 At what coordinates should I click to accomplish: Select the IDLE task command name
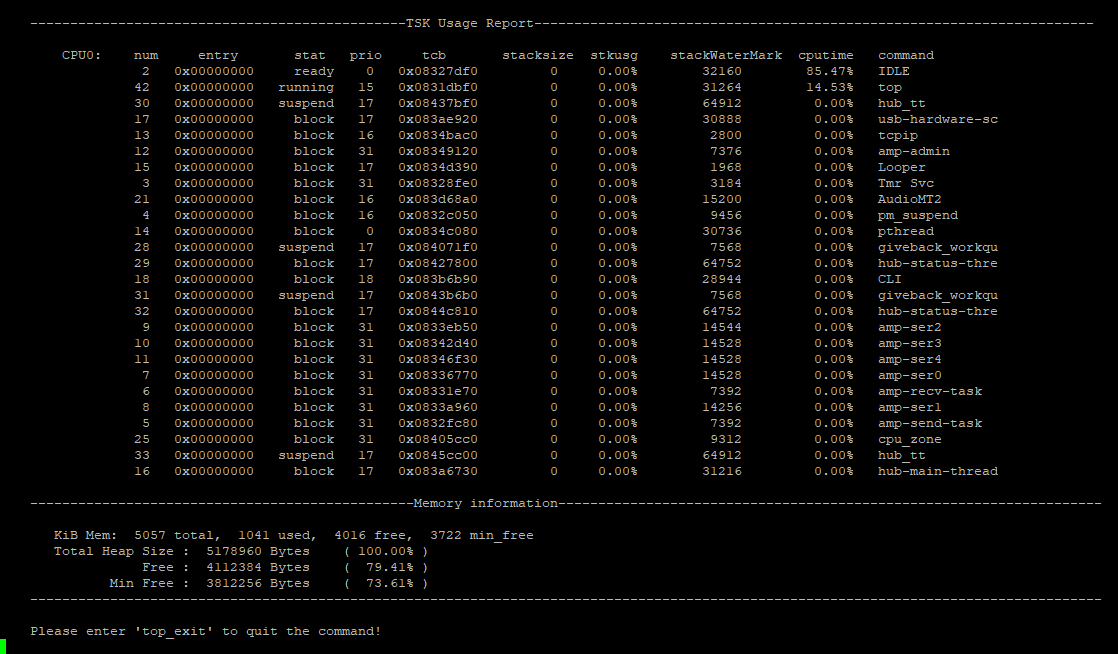[x=893, y=71]
